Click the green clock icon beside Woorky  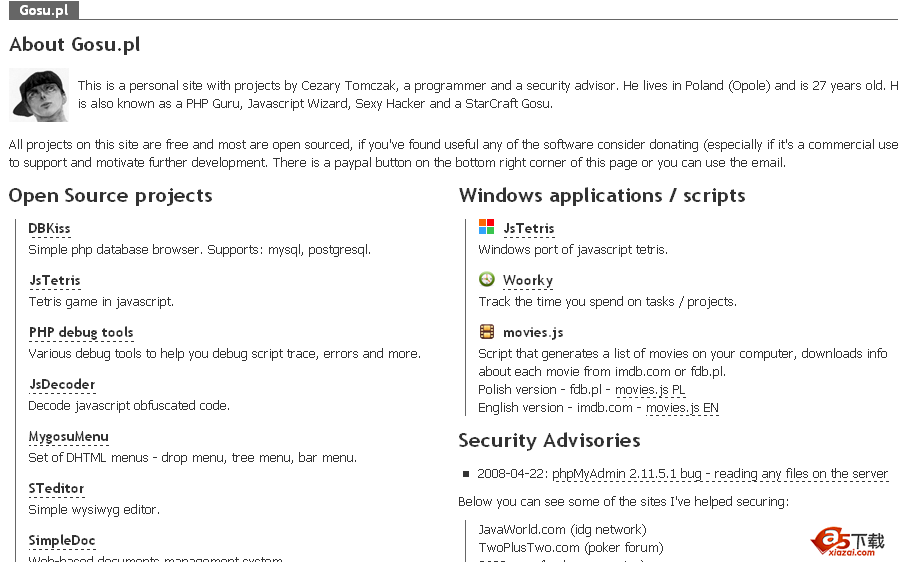tap(486, 280)
